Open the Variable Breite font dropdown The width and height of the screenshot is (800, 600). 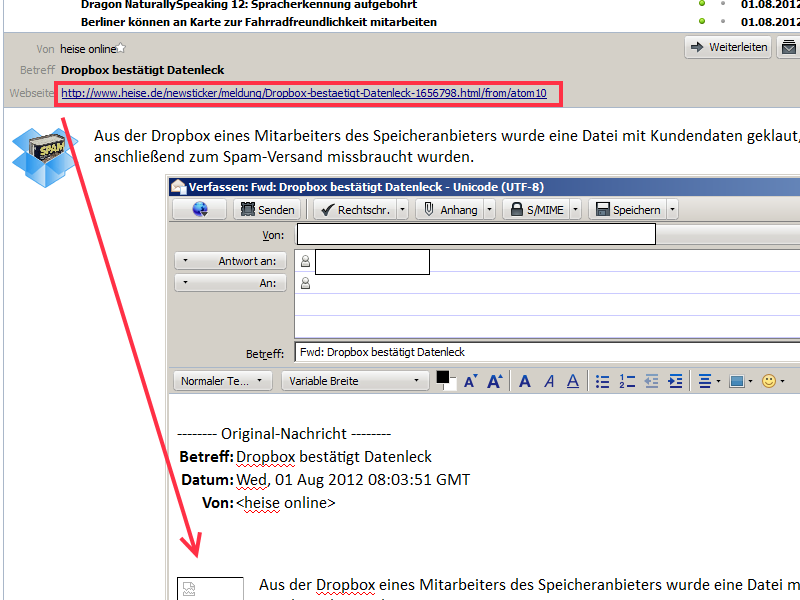(x=353, y=381)
